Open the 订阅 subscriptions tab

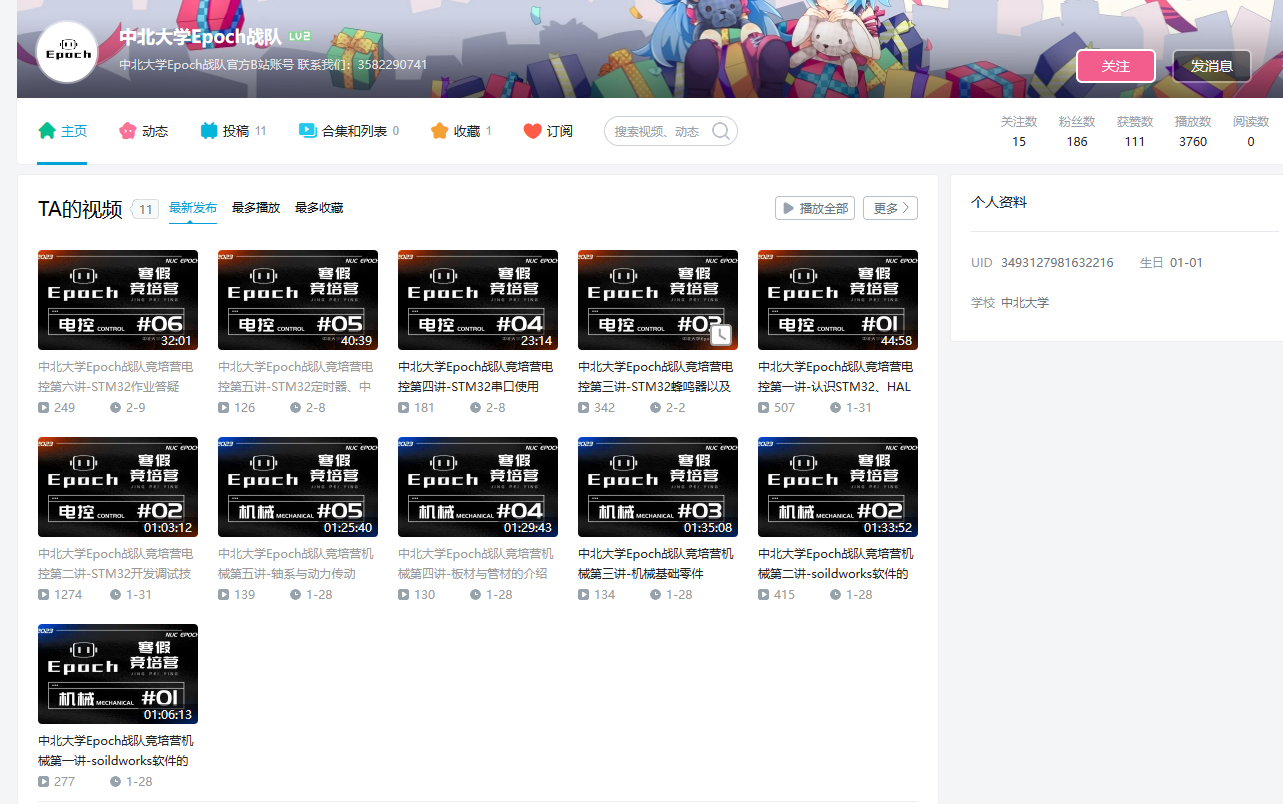pyautogui.click(x=548, y=131)
